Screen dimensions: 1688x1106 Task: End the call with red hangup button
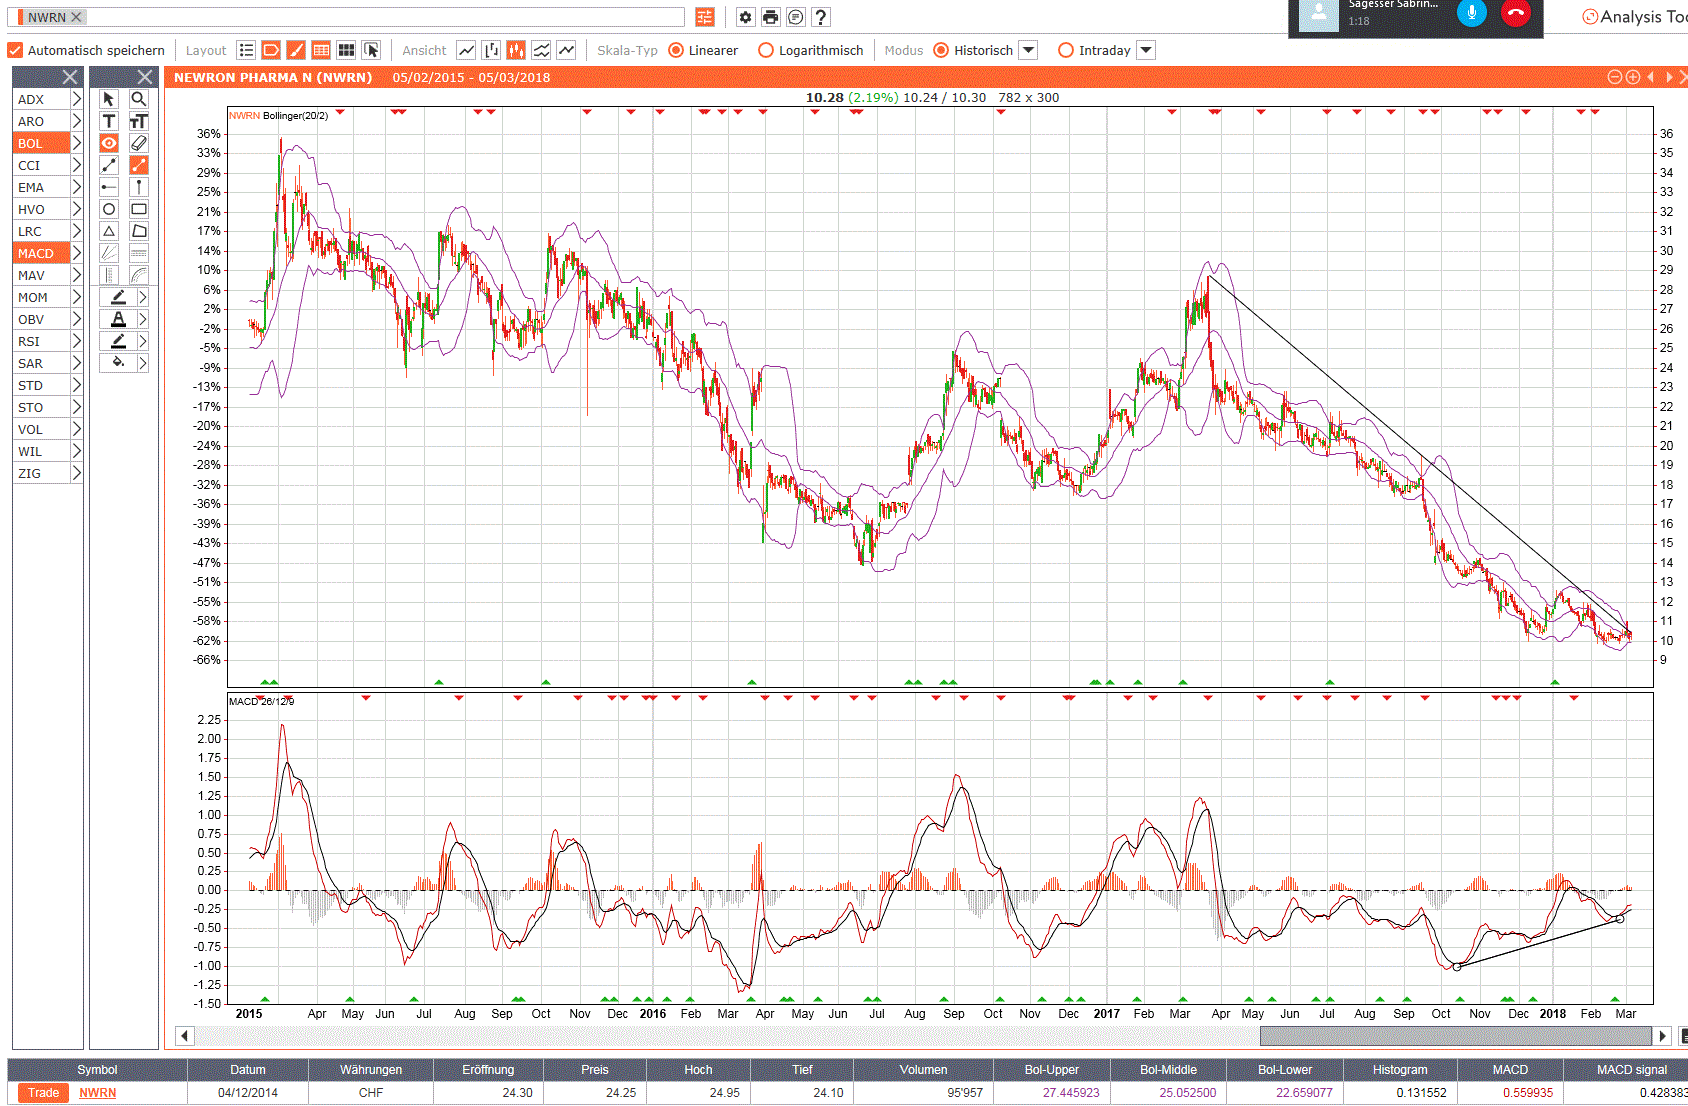(x=1515, y=13)
